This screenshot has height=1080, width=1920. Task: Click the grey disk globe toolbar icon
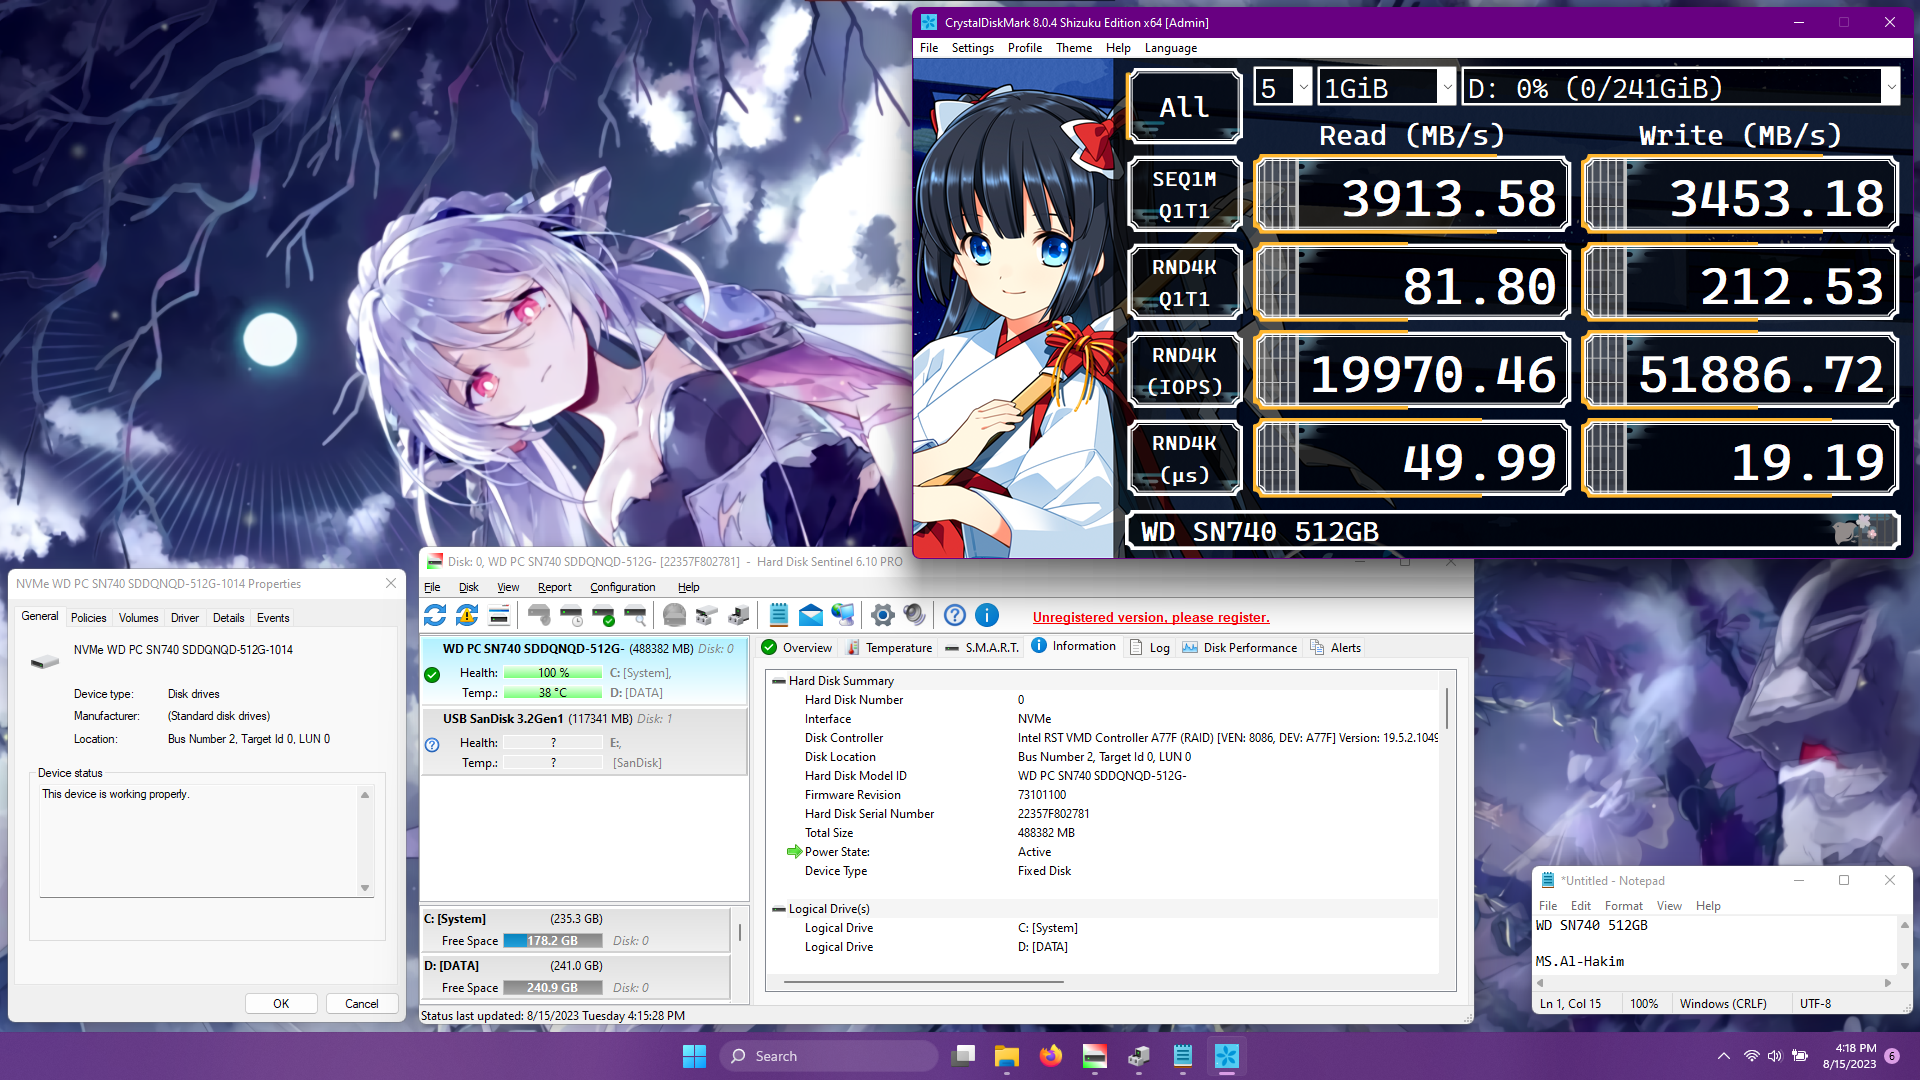[x=675, y=615]
